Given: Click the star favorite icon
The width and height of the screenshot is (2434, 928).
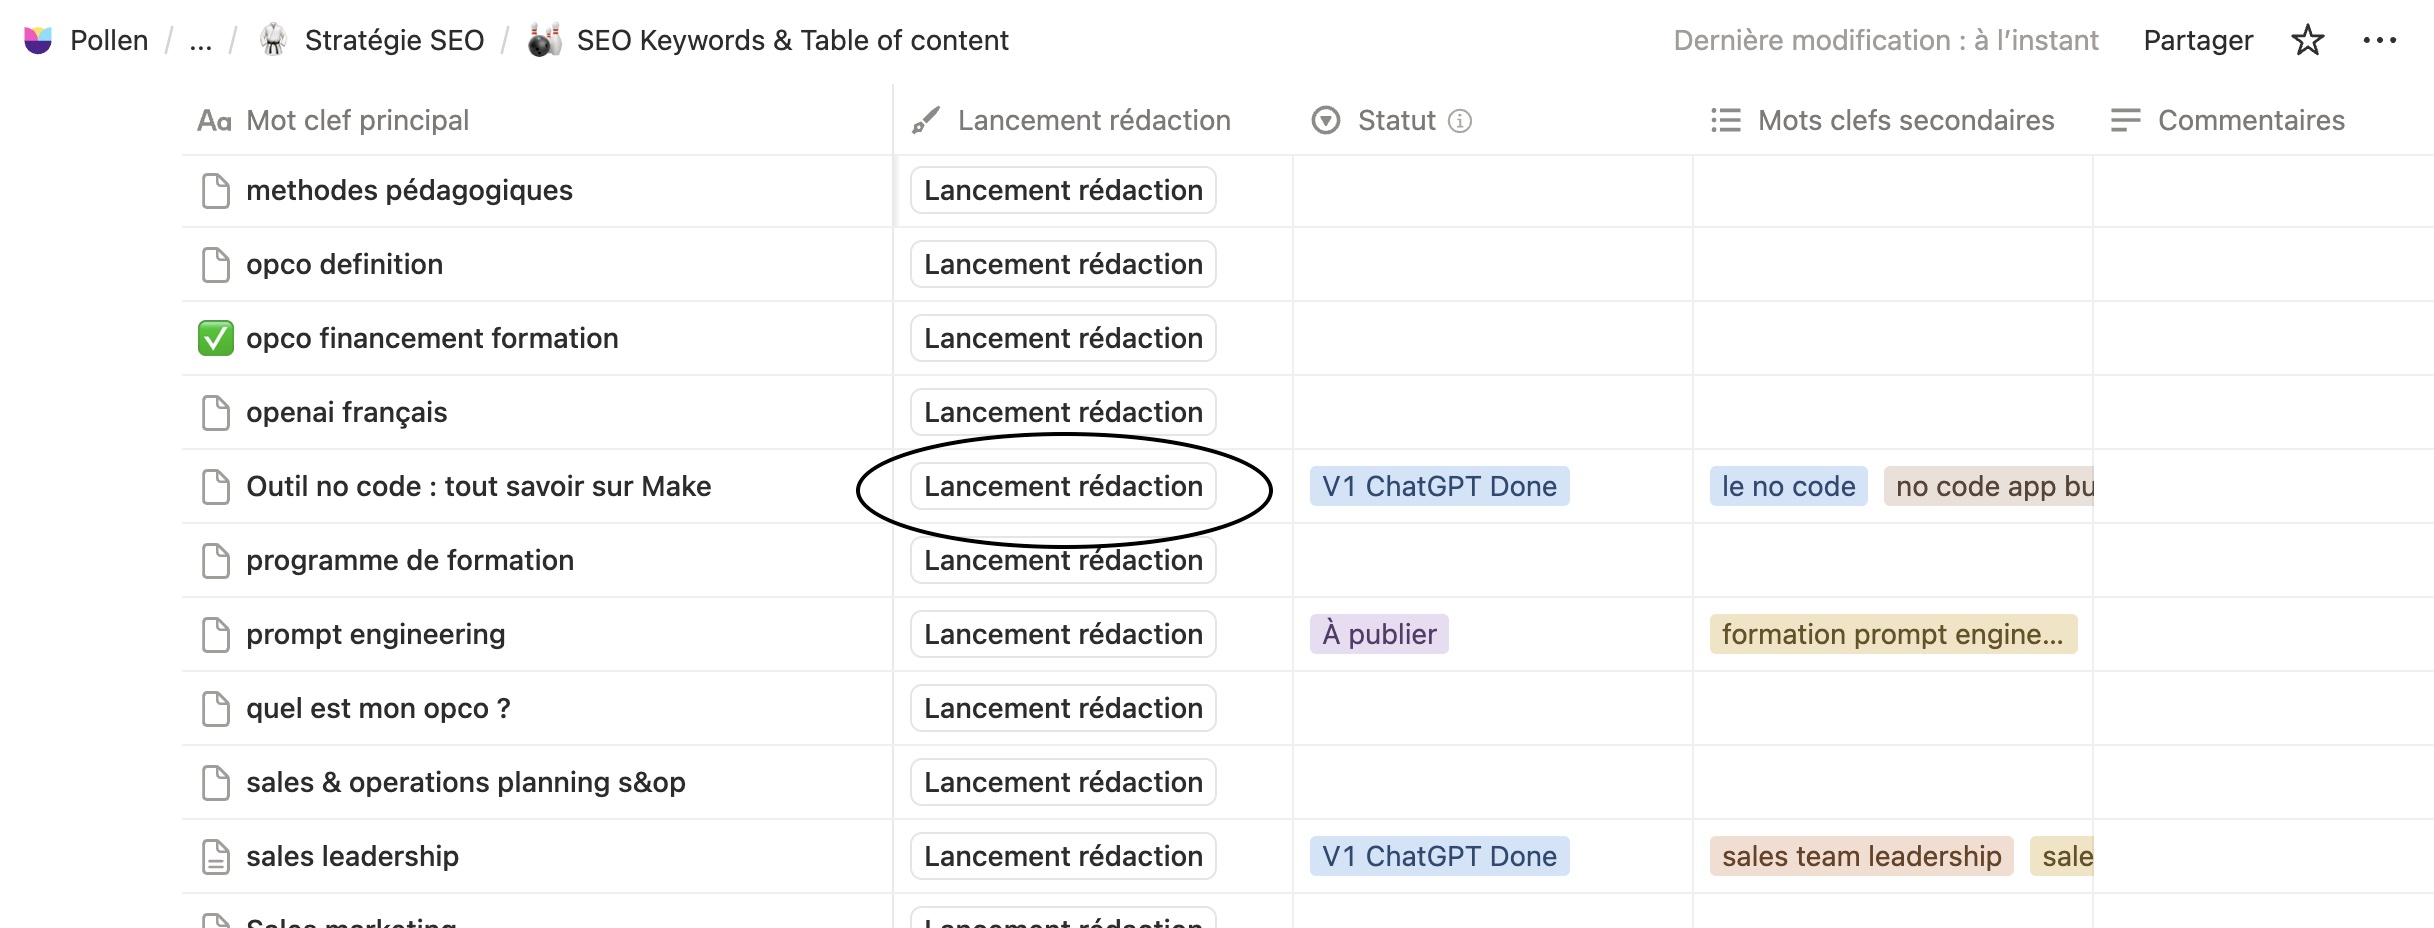Looking at the screenshot, I should (2308, 40).
